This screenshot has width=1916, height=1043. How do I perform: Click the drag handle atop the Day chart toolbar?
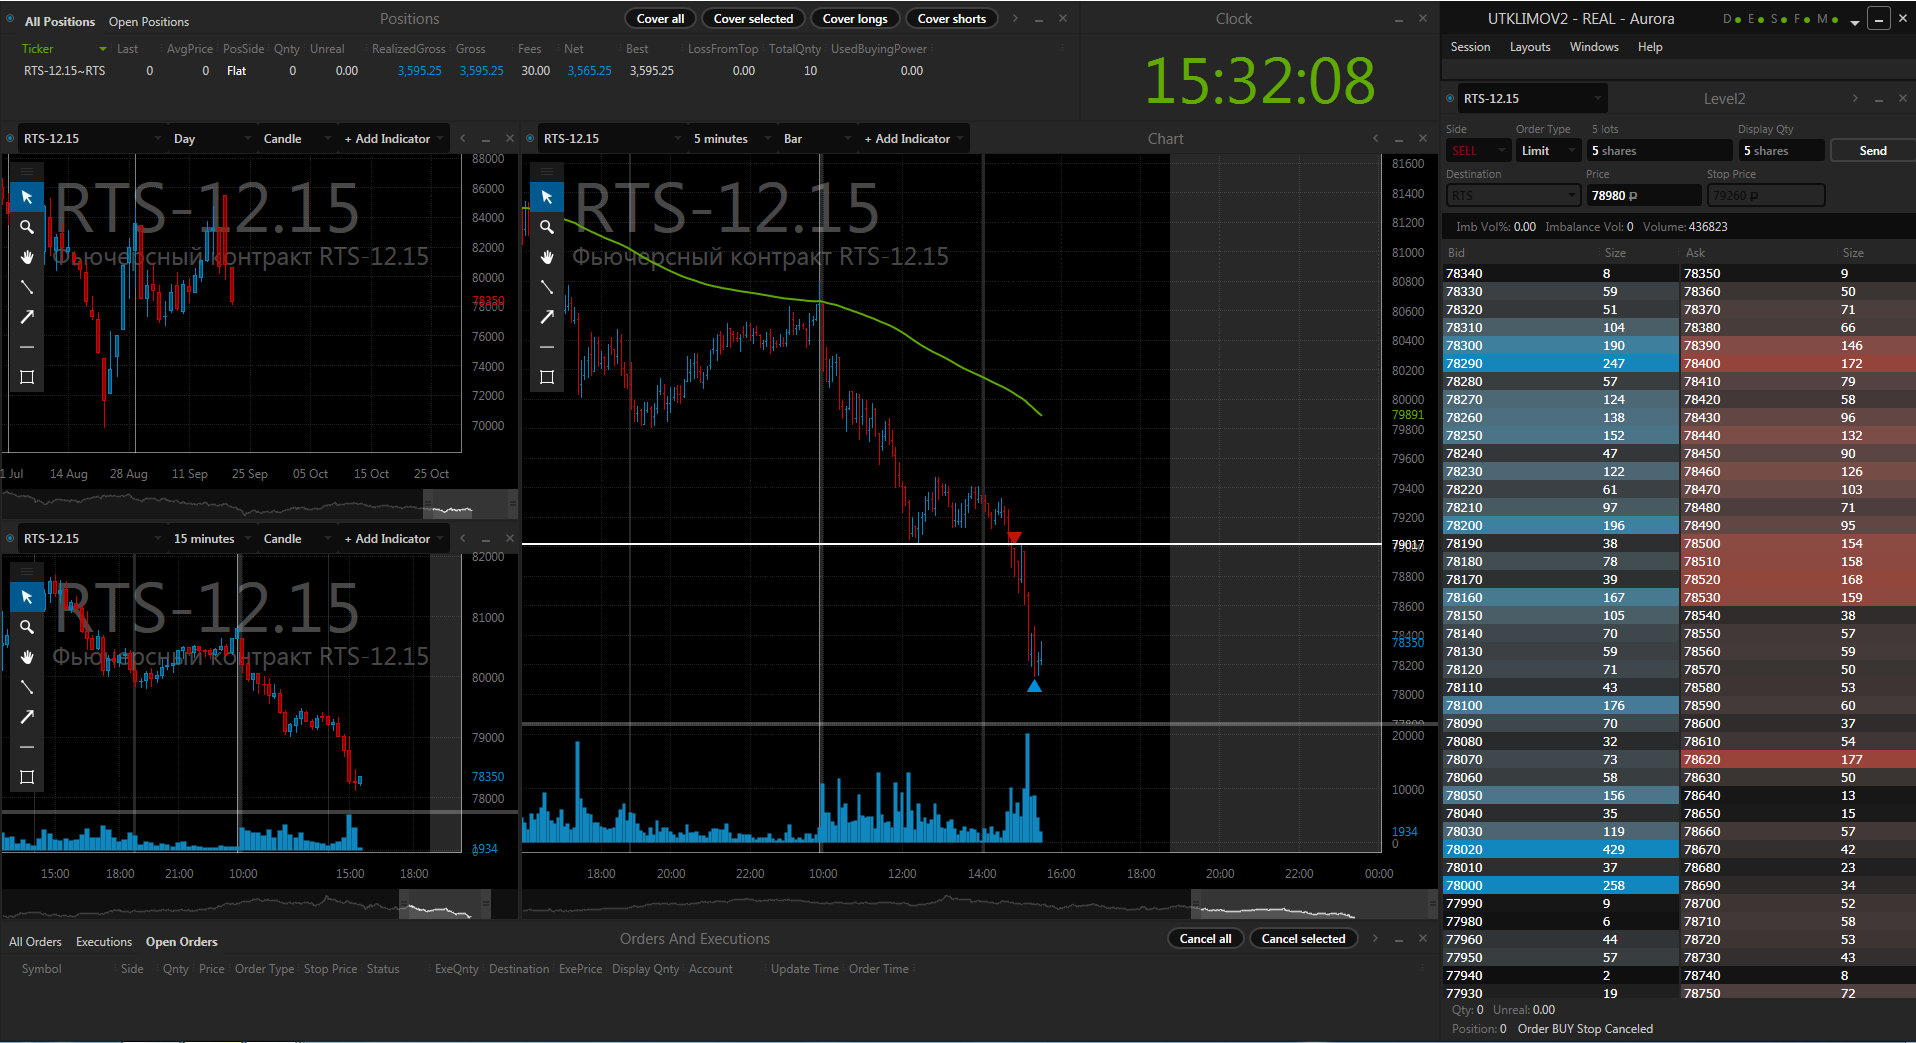pyautogui.click(x=27, y=171)
